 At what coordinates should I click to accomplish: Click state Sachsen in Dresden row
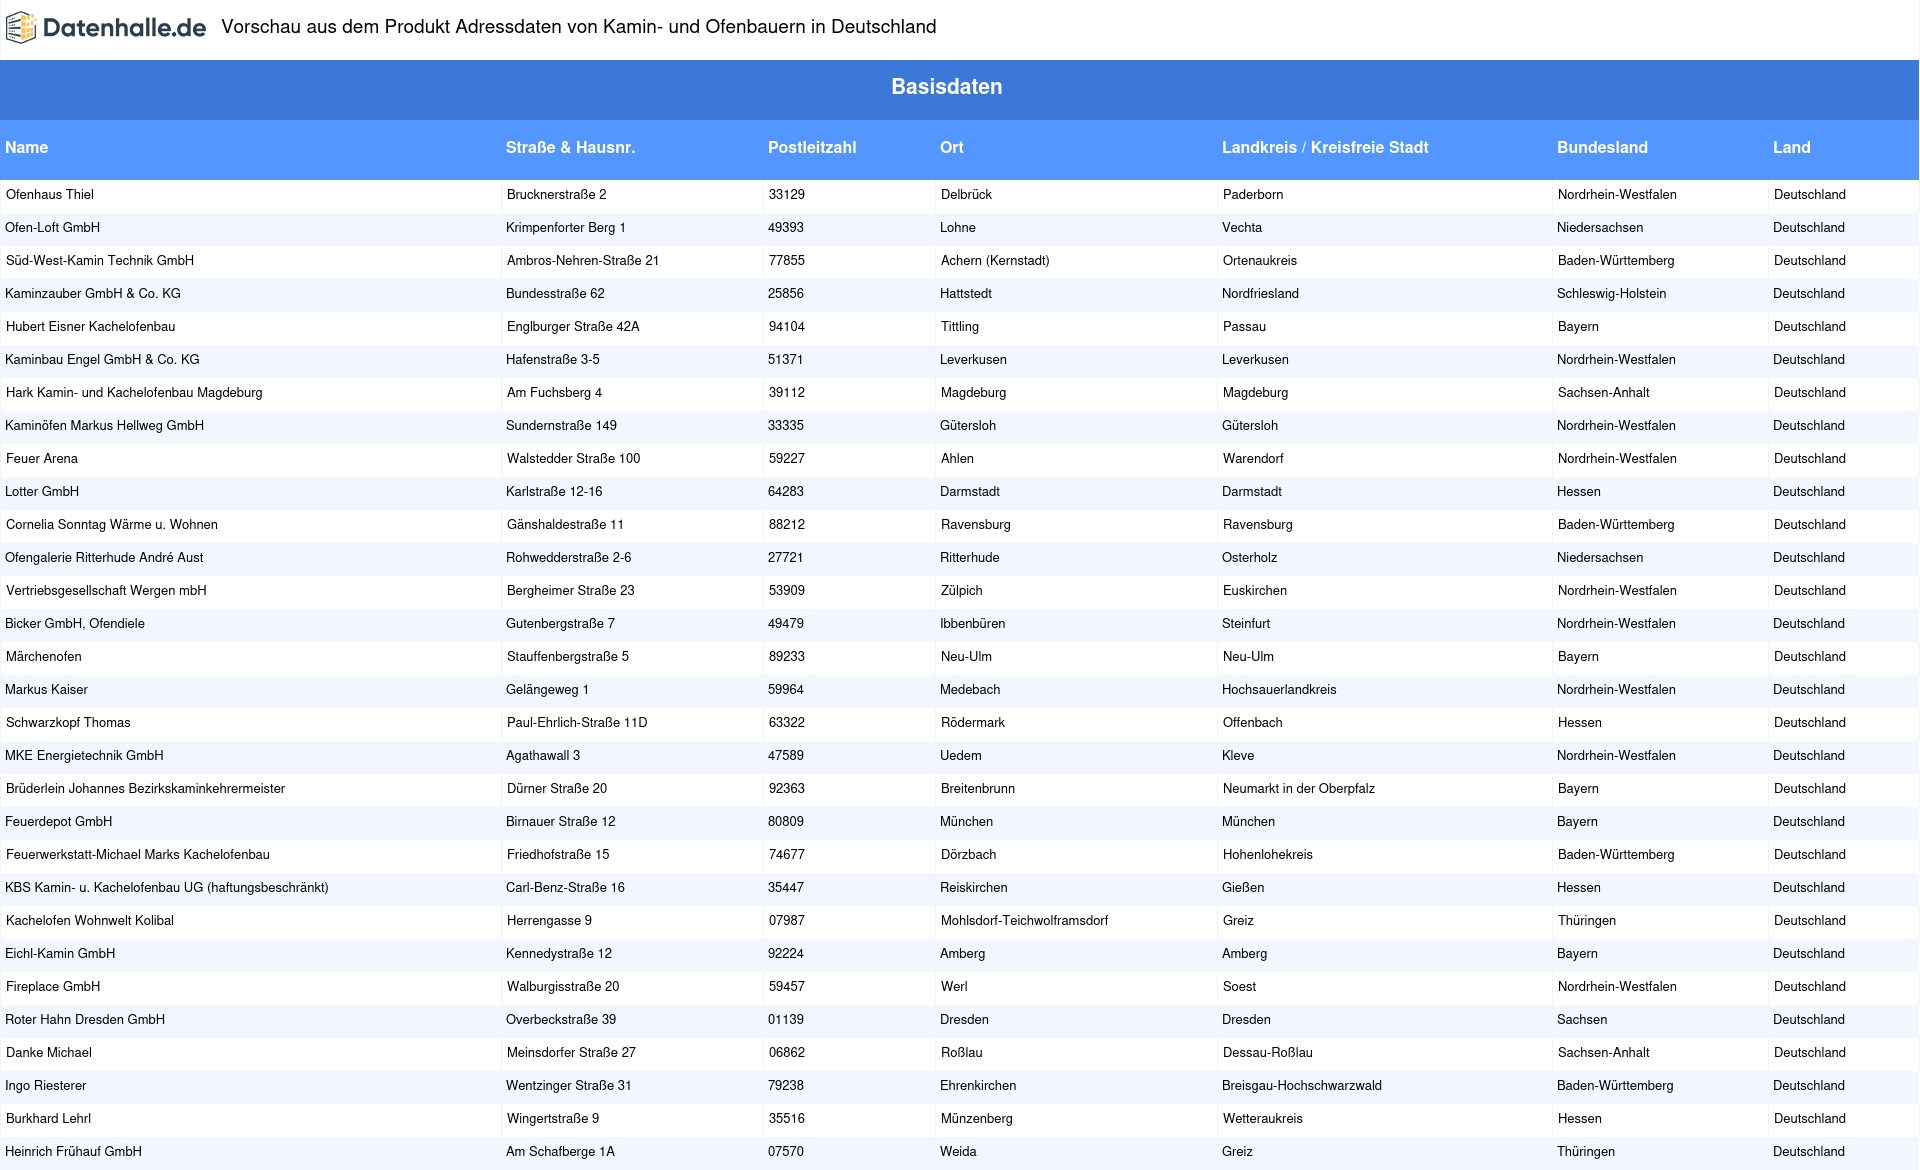[1582, 1020]
